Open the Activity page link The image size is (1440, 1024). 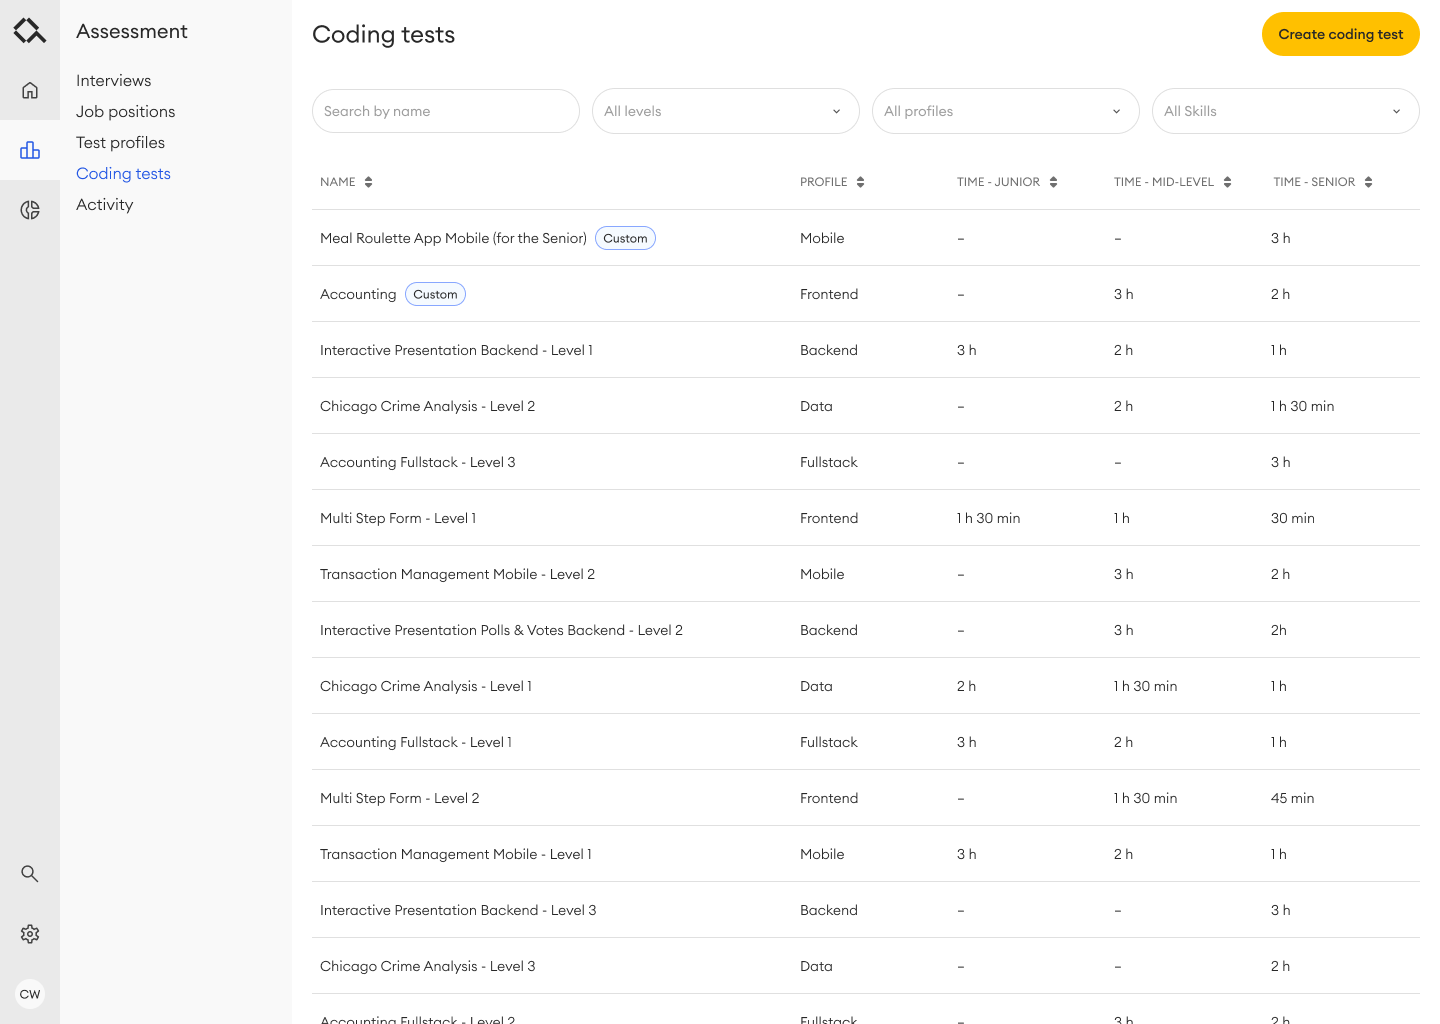click(104, 204)
